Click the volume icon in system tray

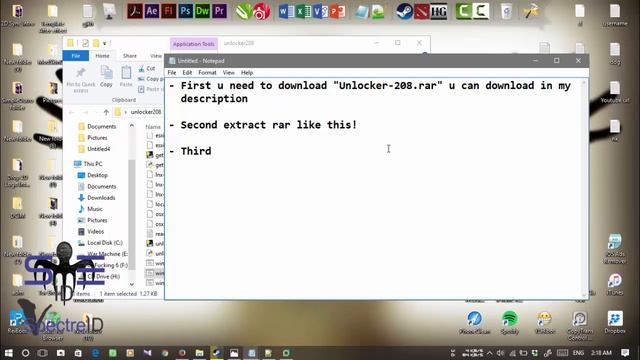pos(500,353)
